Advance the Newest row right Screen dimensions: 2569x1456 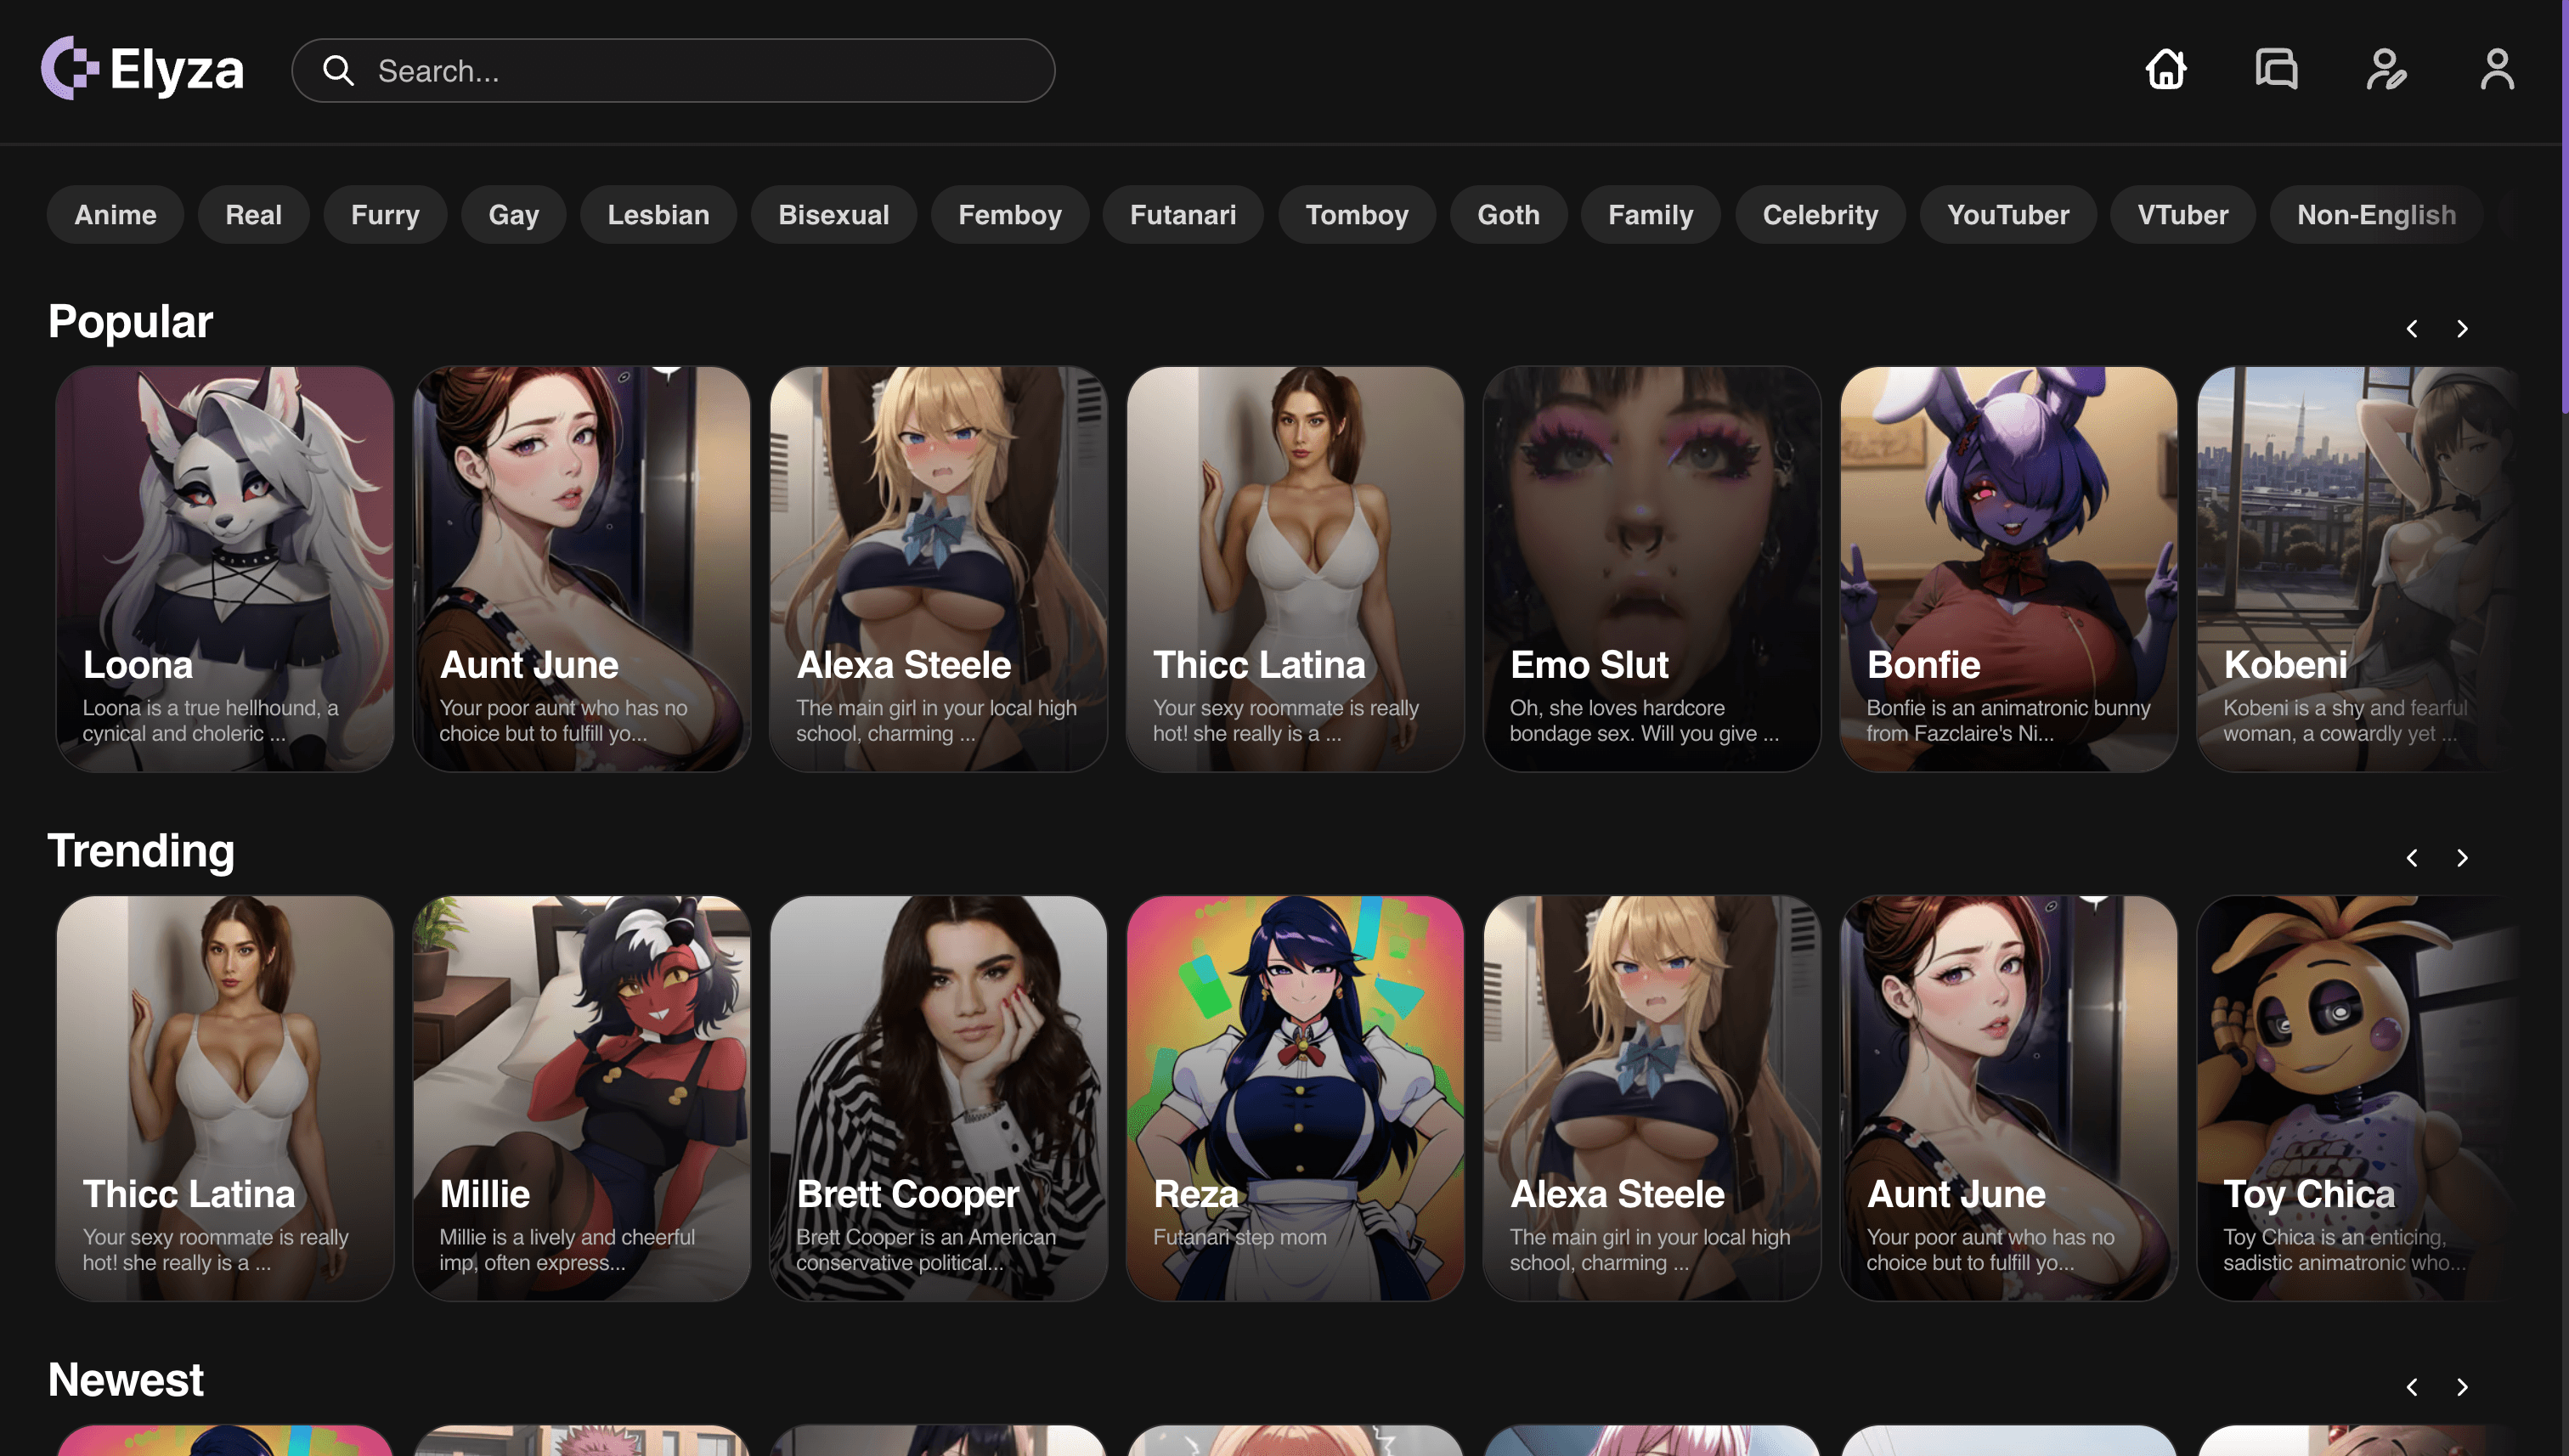click(2462, 1387)
